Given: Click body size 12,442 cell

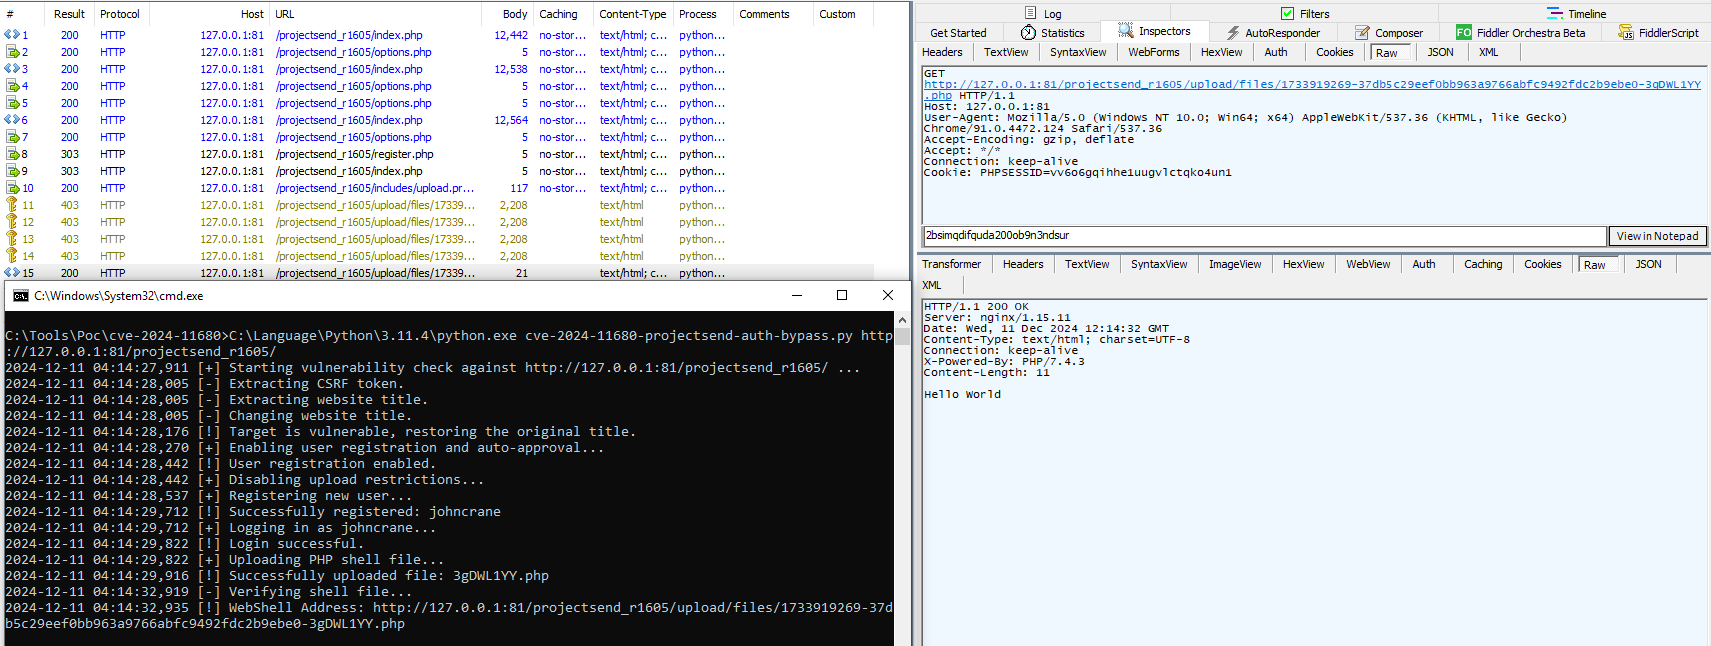Looking at the screenshot, I should click(x=511, y=35).
